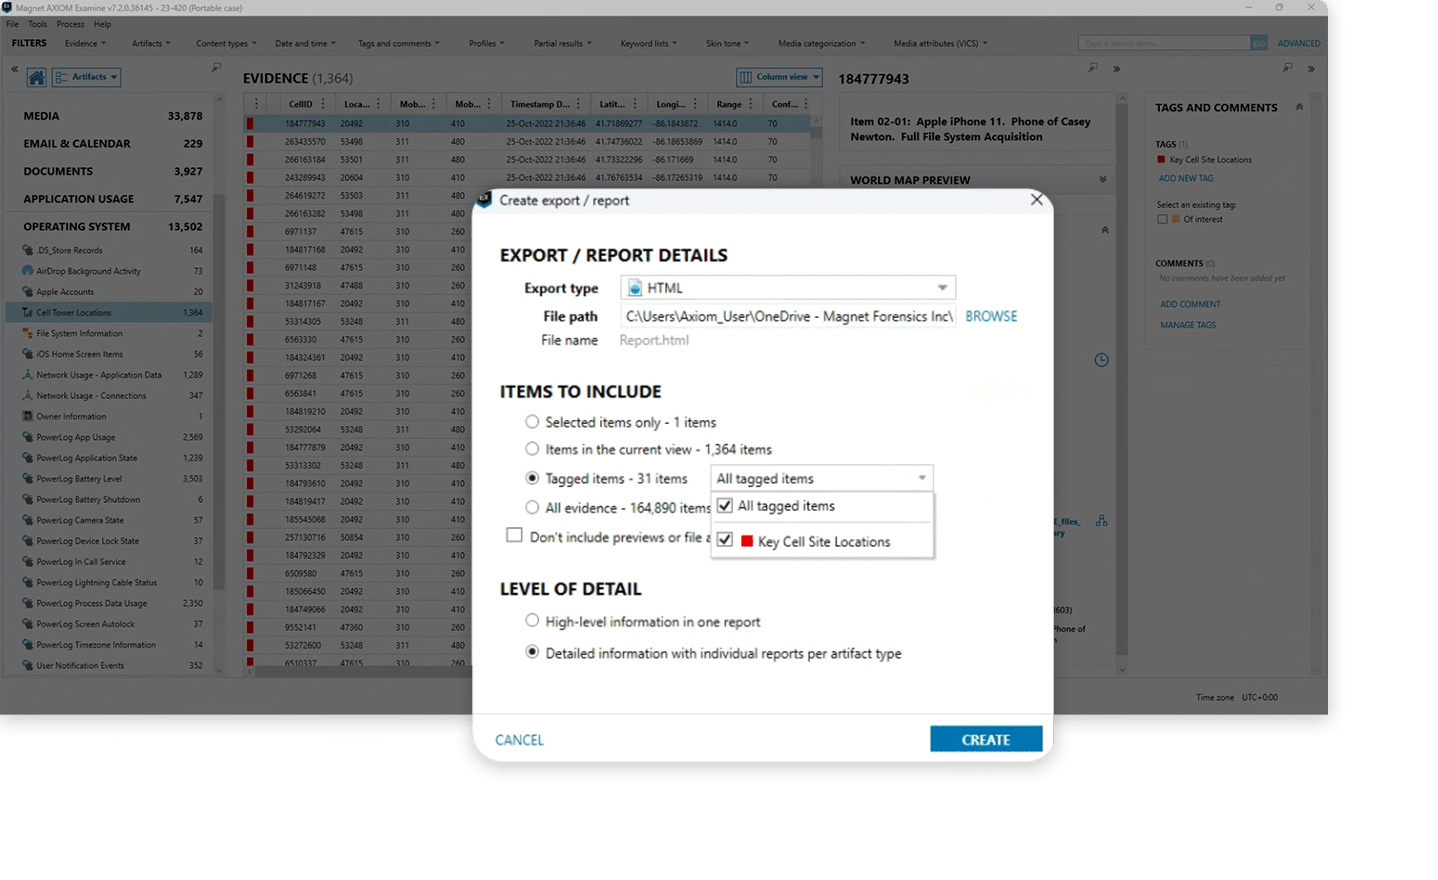Uncheck 'All tagged items' checkbox
The height and width of the screenshot is (880, 1438).
[725, 506]
